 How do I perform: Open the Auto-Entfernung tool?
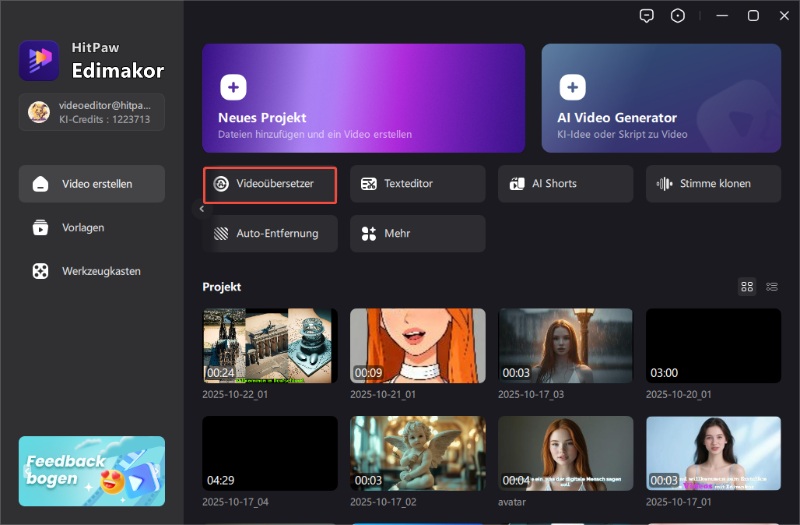click(270, 234)
